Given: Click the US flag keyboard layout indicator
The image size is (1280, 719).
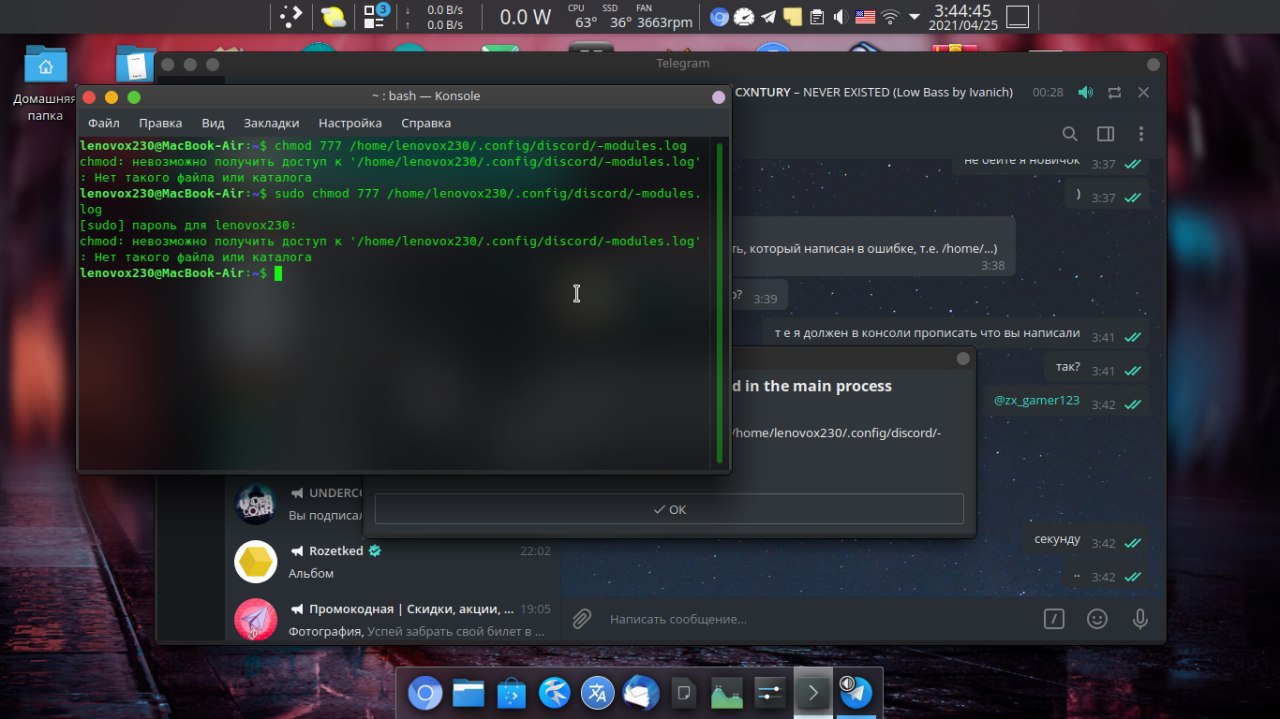Looking at the screenshot, I should 865,17.
